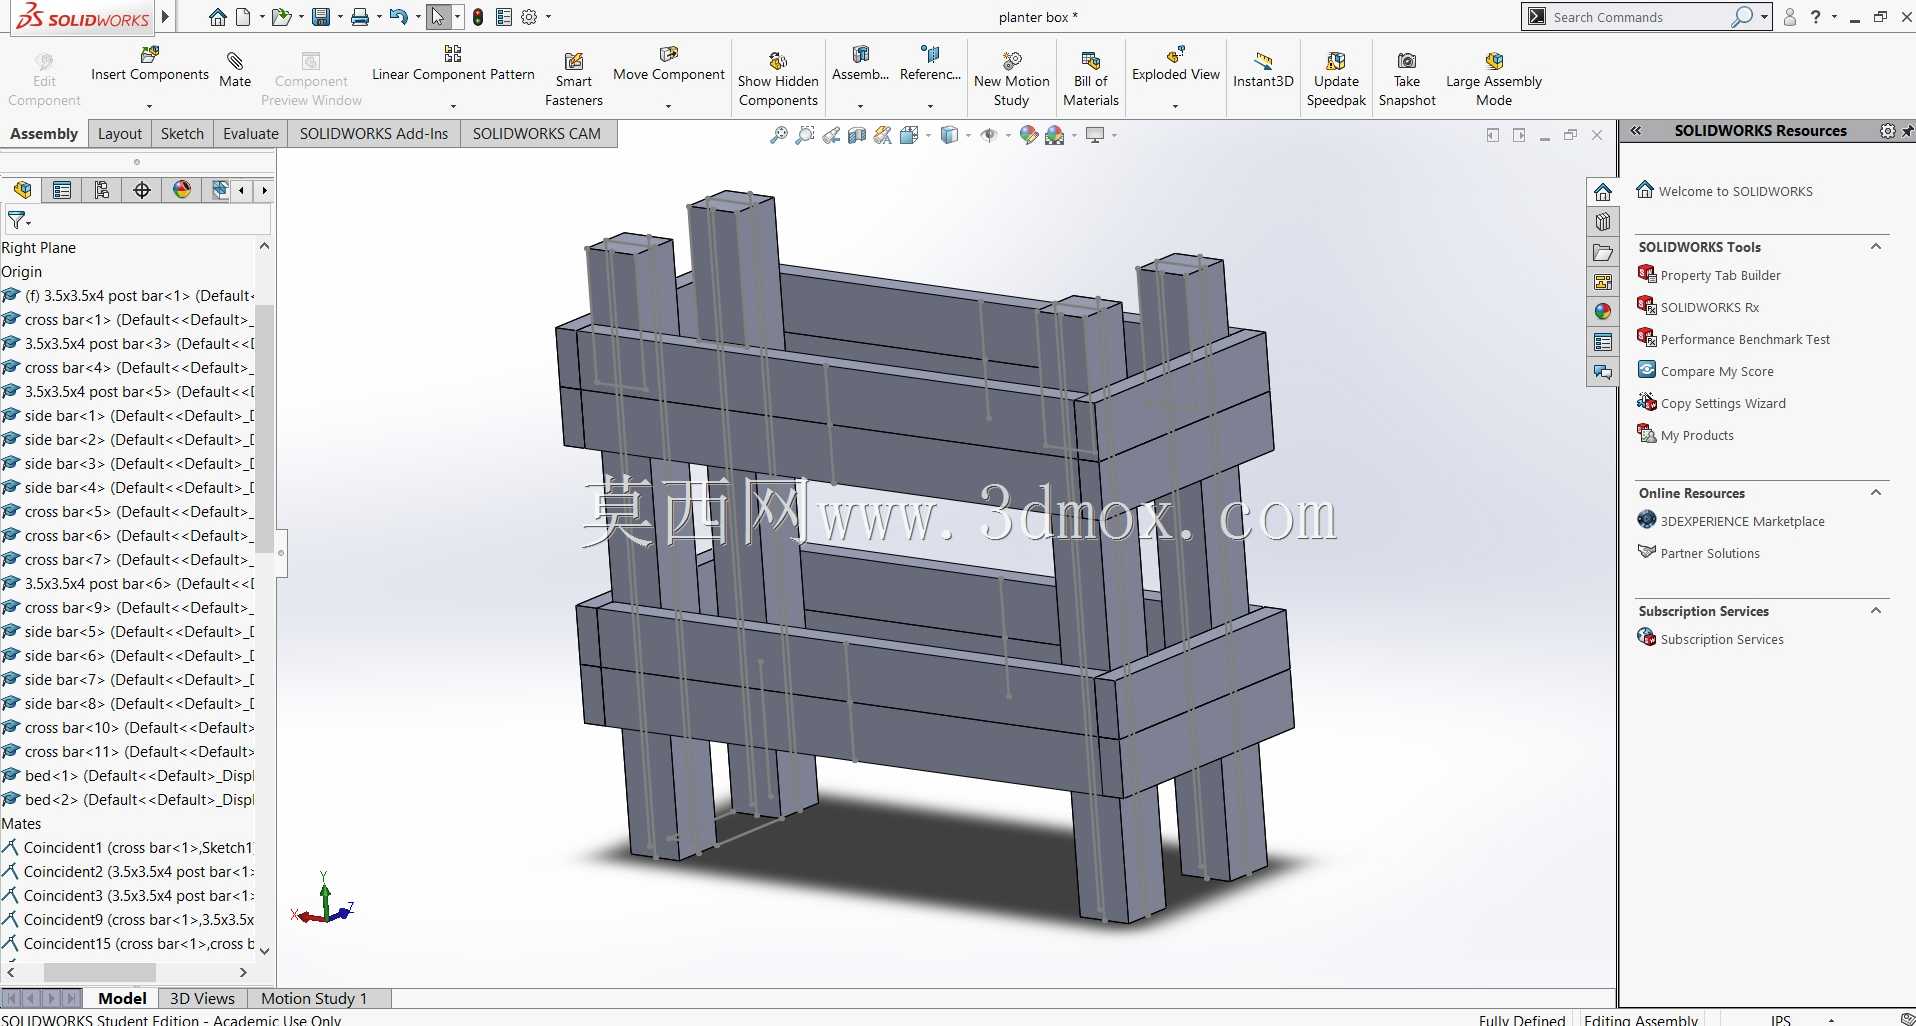Select the Mate tool
The width and height of the screenshot is (1916, 1026).
(235, 70)
